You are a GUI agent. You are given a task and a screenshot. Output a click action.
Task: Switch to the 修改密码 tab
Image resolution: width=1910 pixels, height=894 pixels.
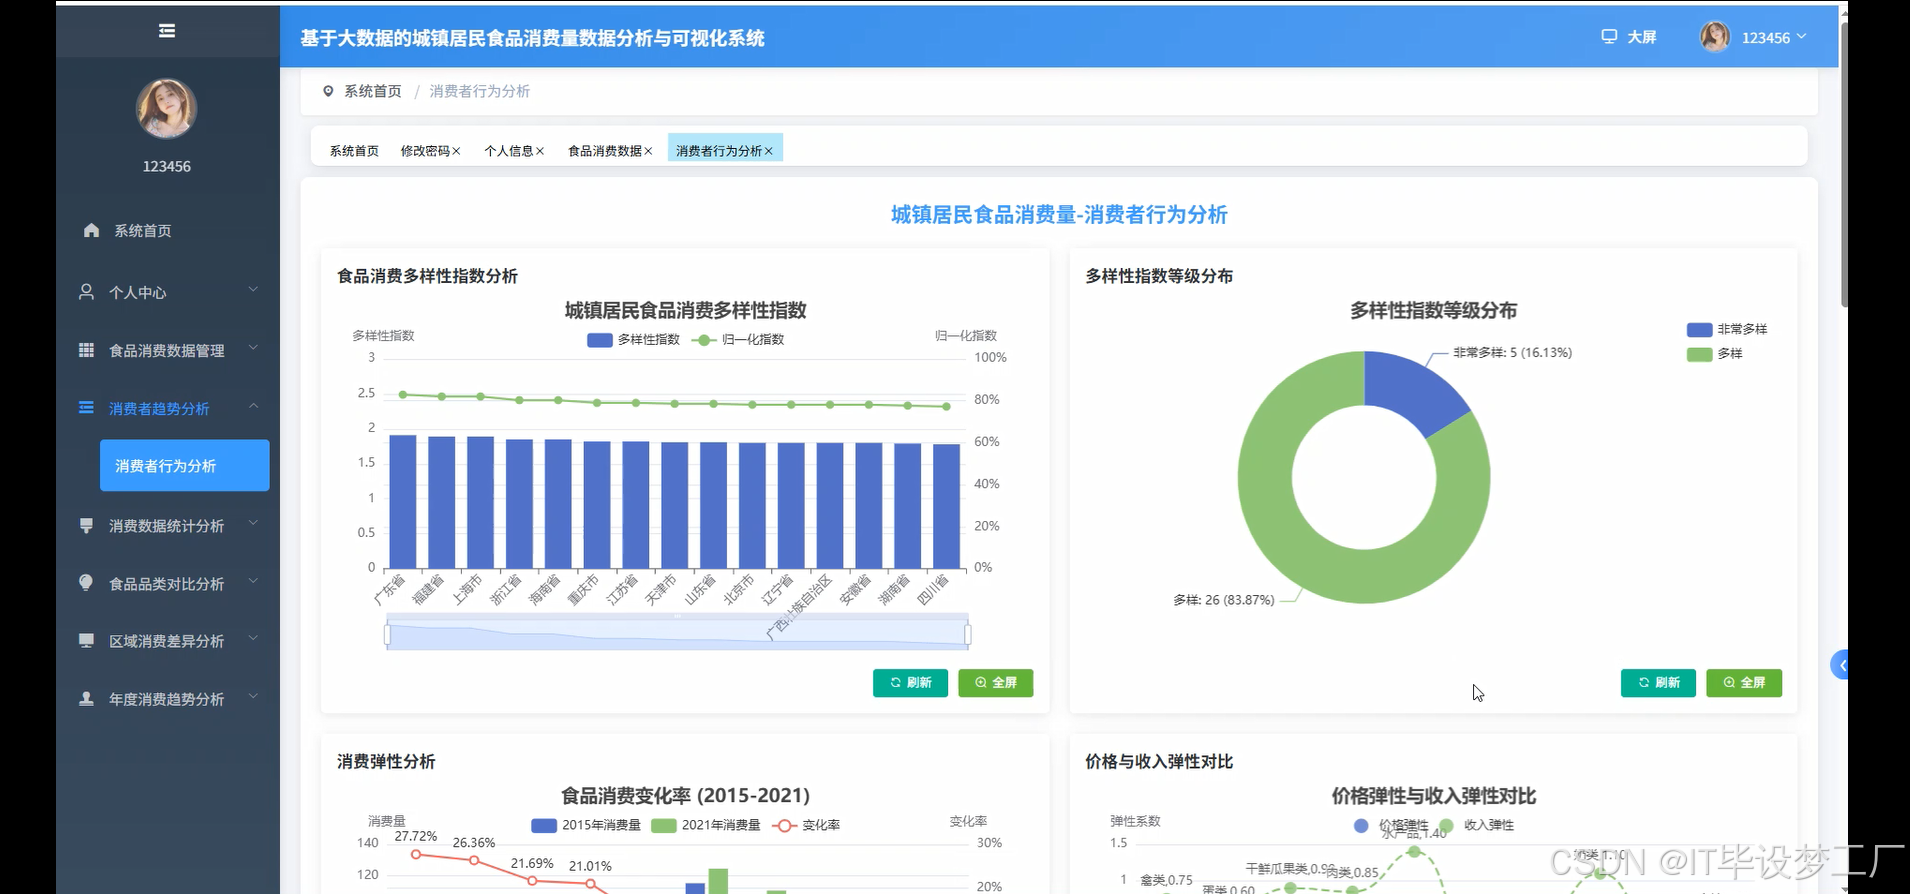[x=425, y=151]
